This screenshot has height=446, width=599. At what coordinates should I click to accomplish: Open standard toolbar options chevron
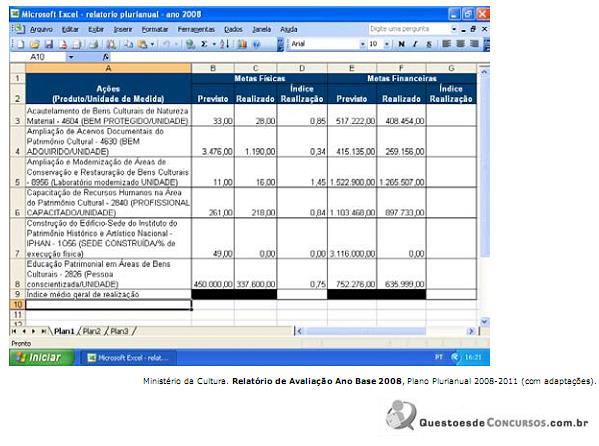point(280,45)
